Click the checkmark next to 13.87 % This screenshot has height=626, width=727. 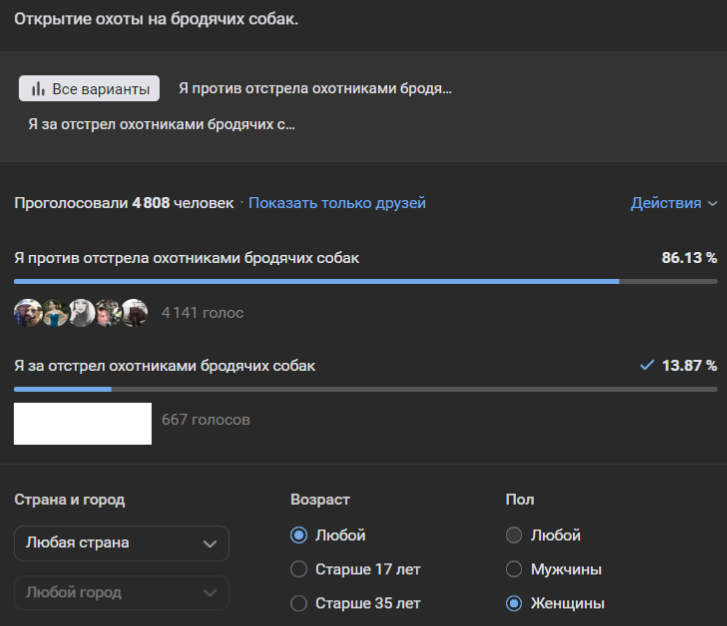coord(647,365)
